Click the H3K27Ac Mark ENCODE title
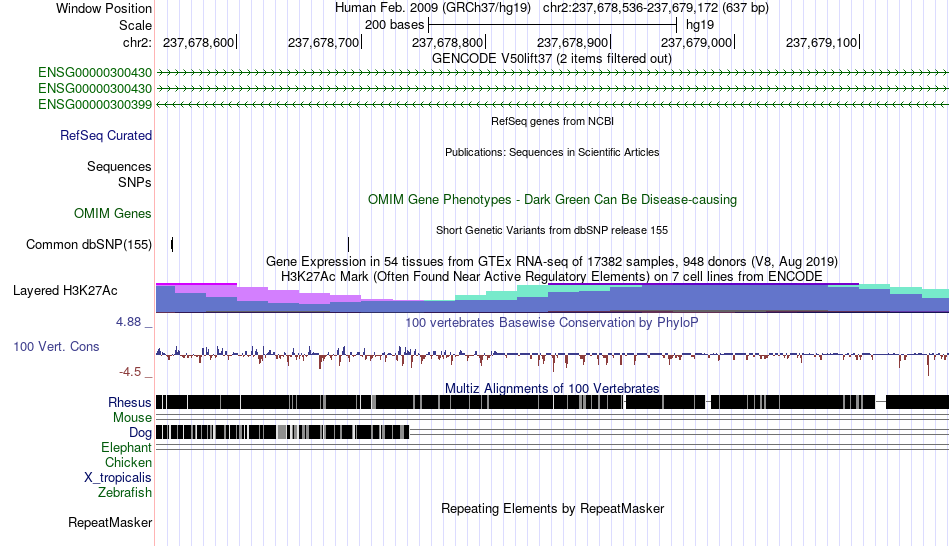 click(552, 277)
